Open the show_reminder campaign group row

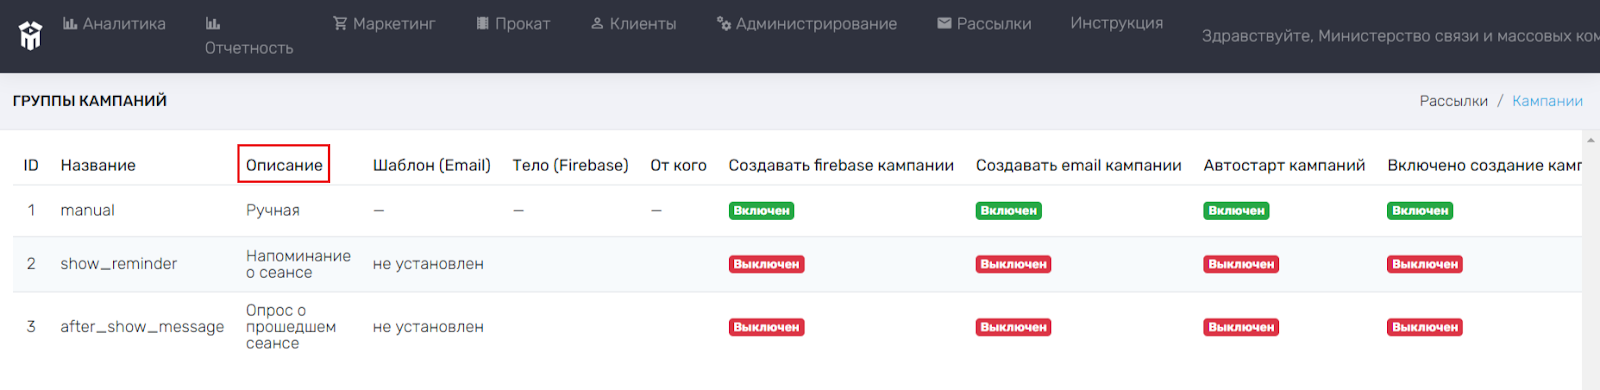coord(797,264)
